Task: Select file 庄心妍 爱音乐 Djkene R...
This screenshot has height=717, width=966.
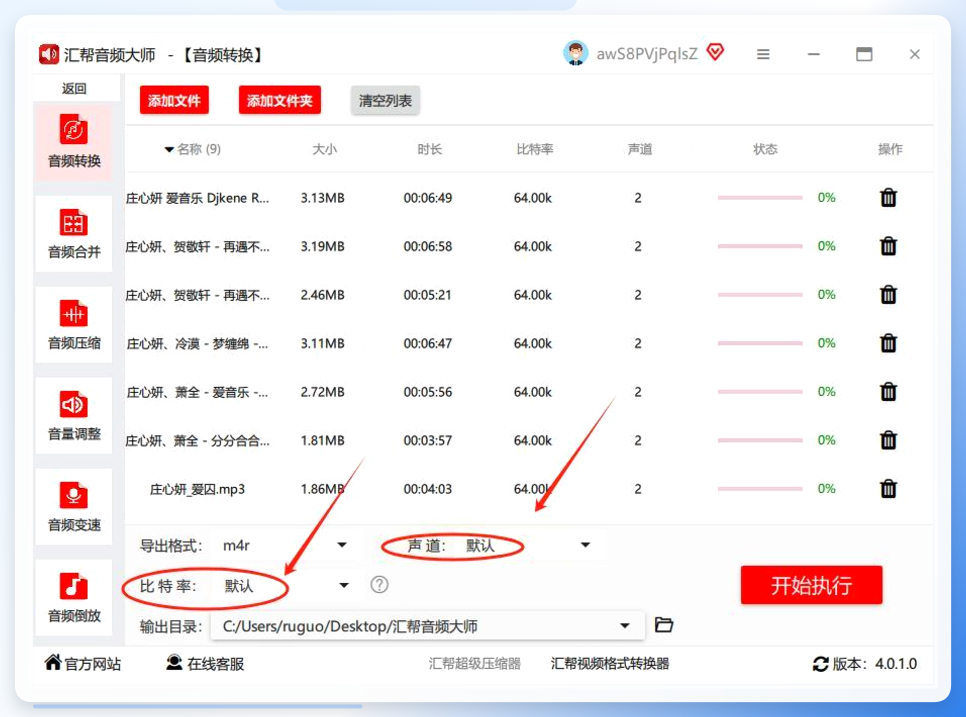Action: tap(197, 198)
